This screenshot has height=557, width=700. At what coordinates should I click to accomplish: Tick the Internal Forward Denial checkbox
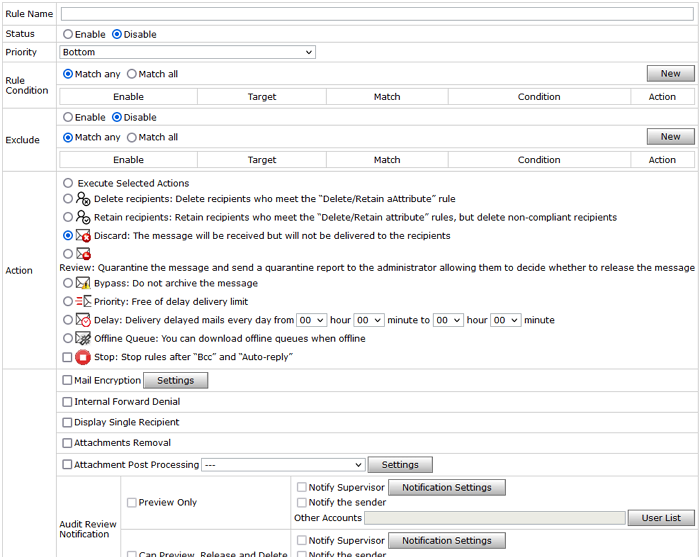68,402
